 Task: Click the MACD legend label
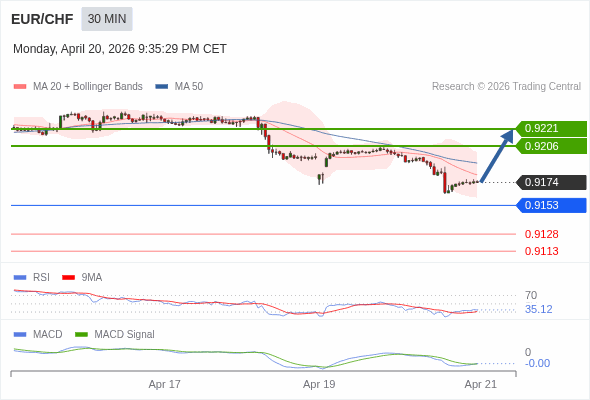(48, 335)
